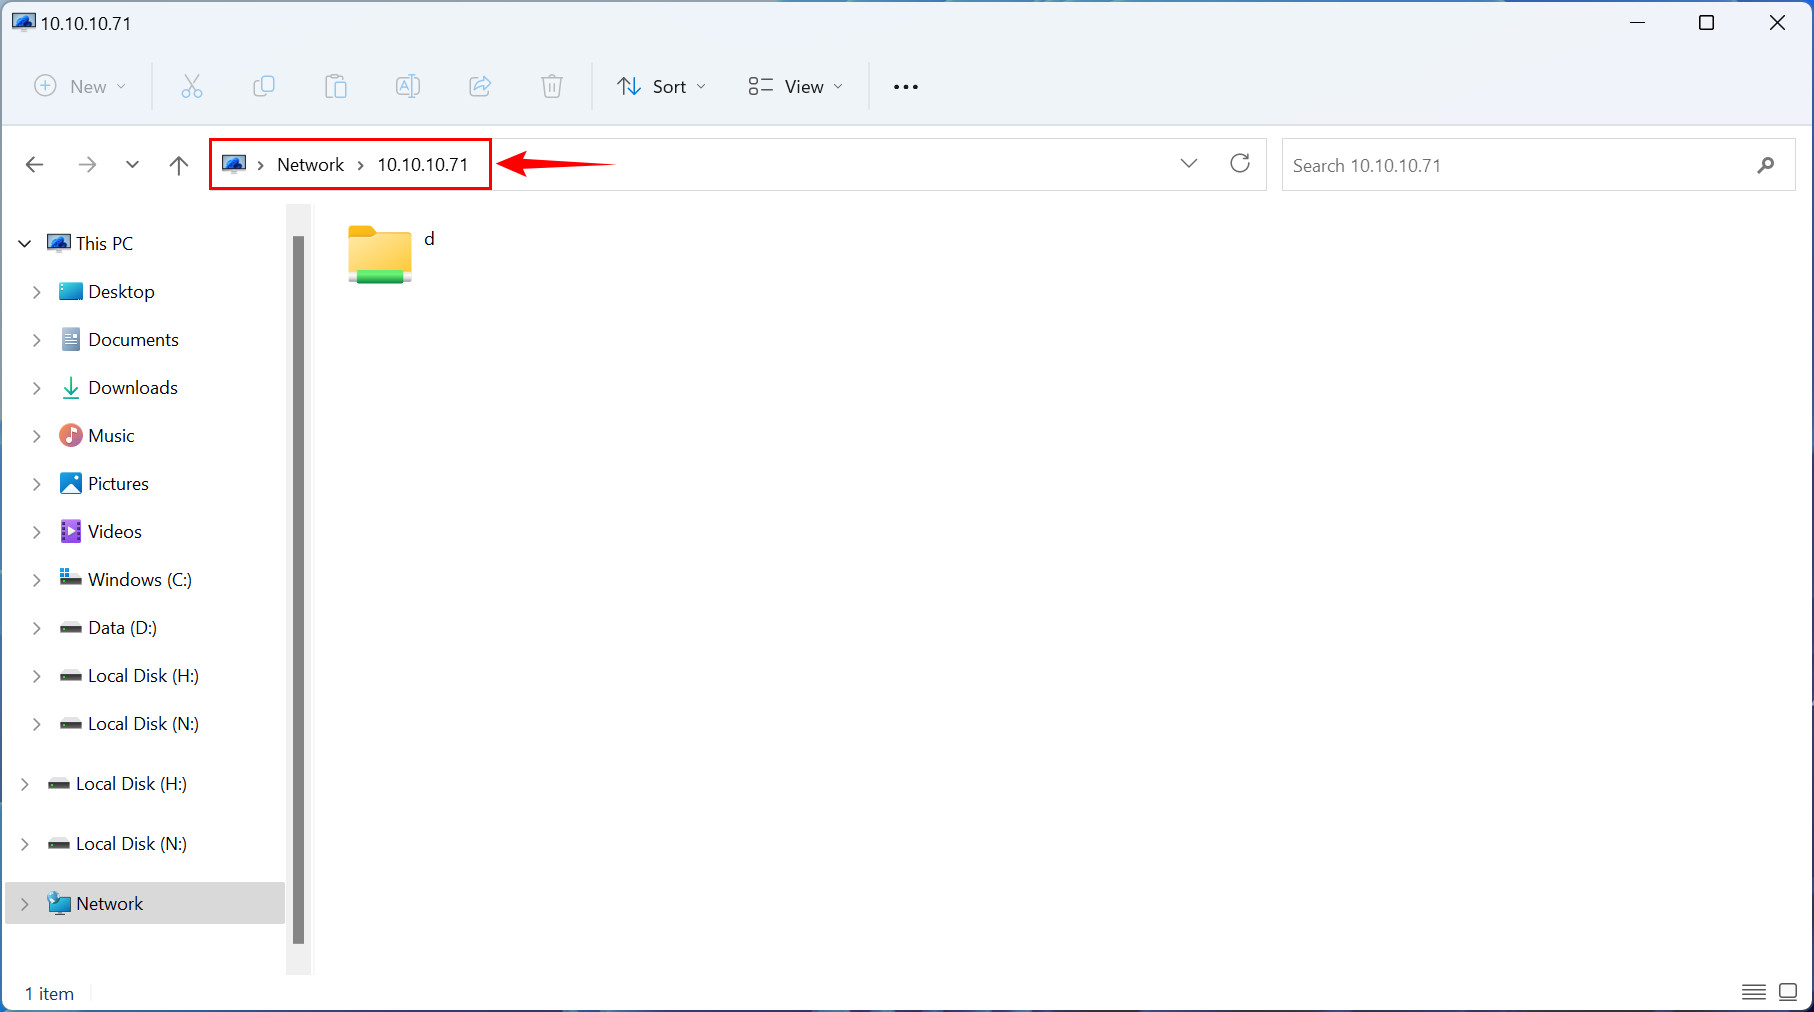Click the Paste clipboard icon
This screenshot has width=1814, height=1012.
coord(336,87)
